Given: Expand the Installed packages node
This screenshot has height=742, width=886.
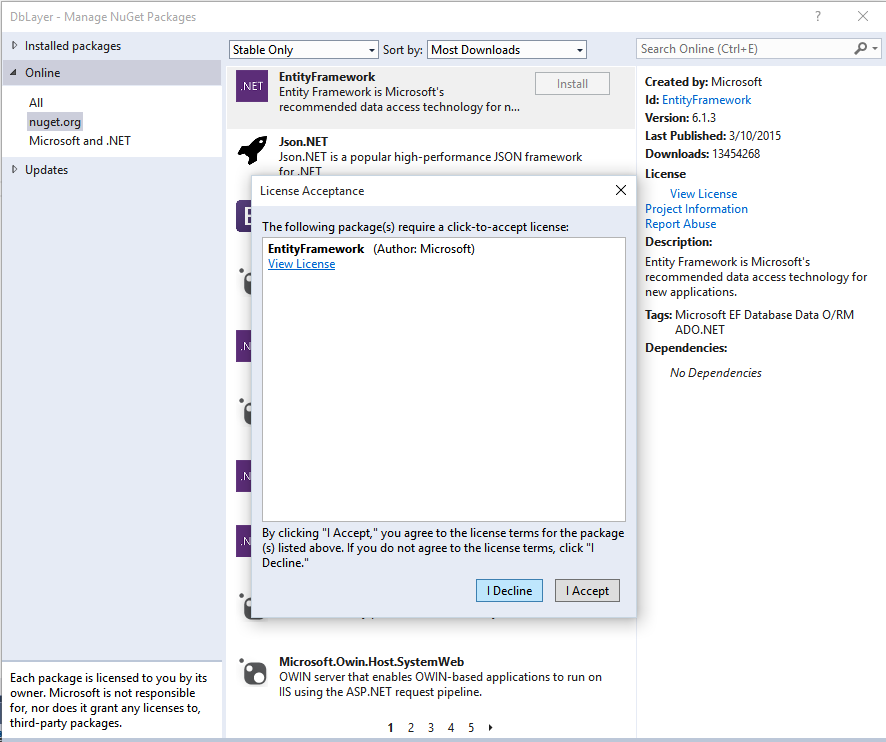Looking at the screenshot, I should pyautogui.click(x=15, y=45).
